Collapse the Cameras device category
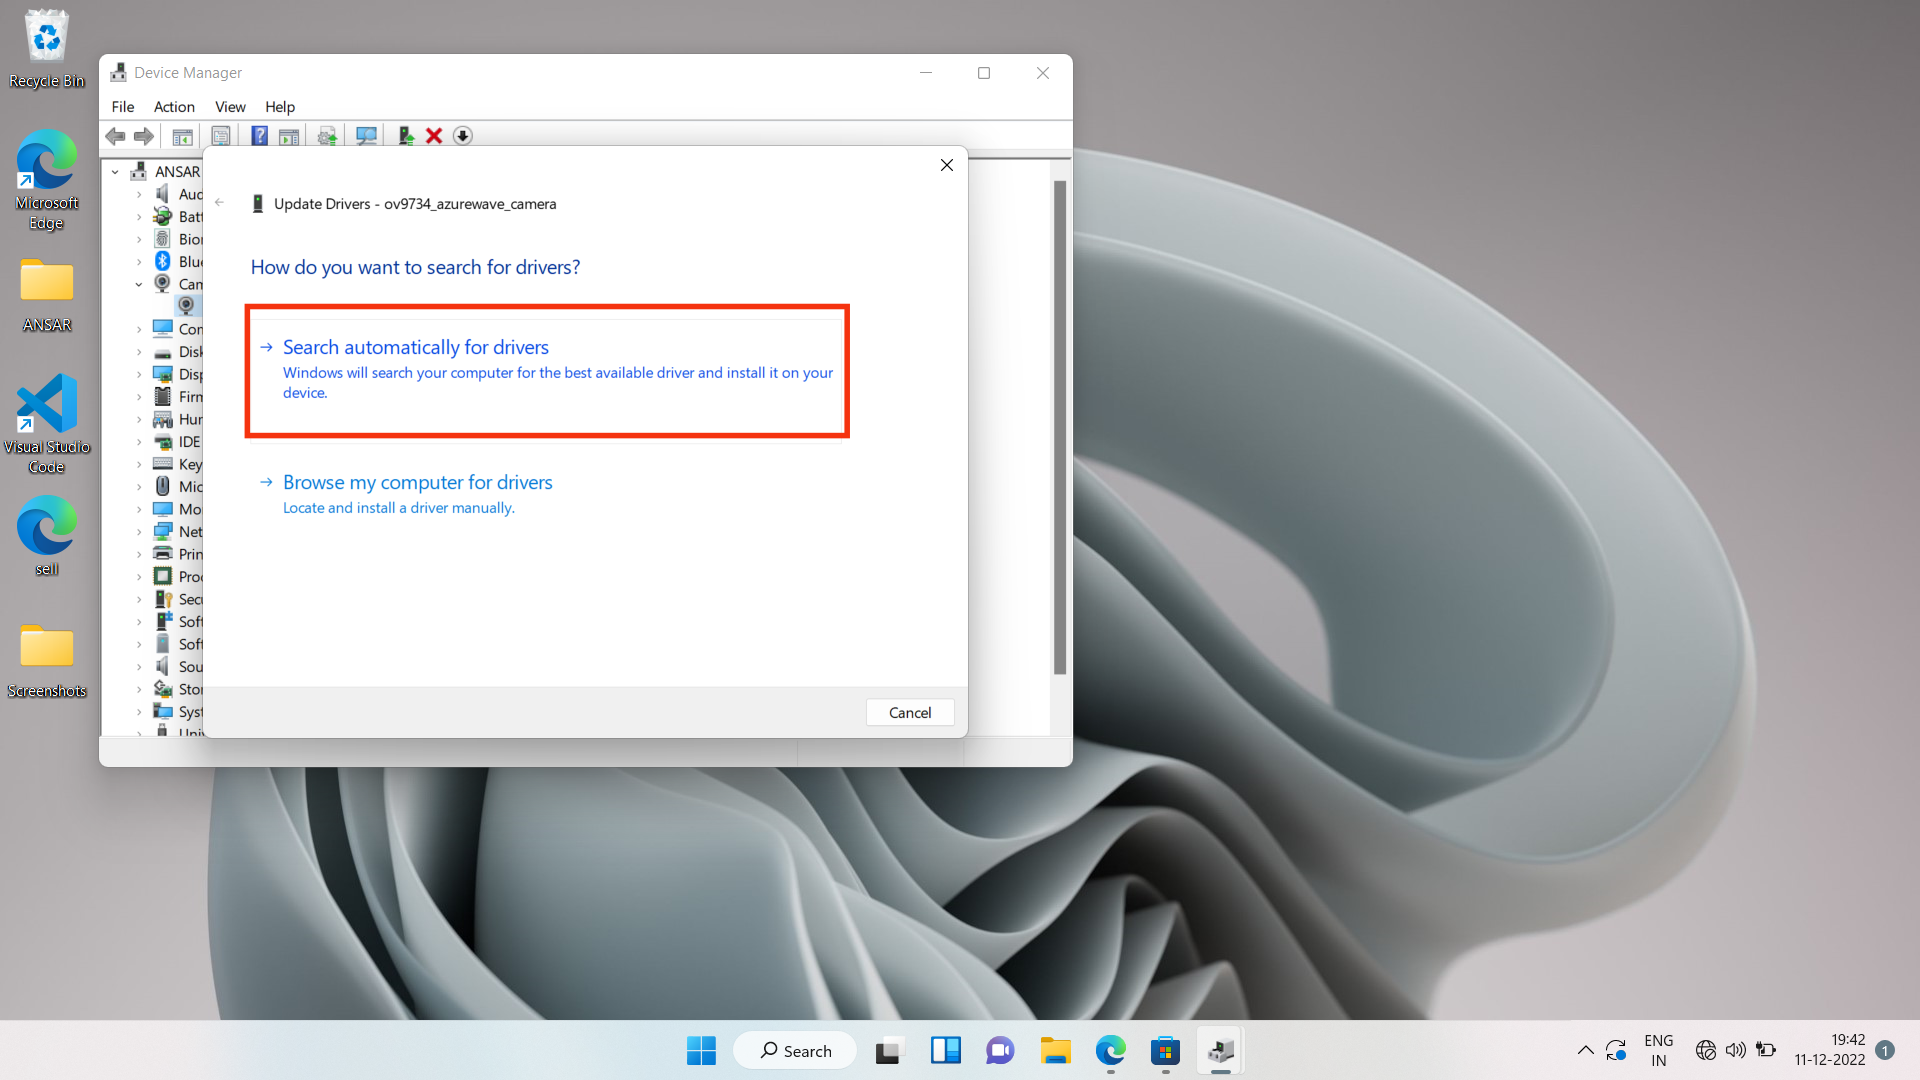Viewport: 1920px width, 1080px height. click(x=140, y=284)
